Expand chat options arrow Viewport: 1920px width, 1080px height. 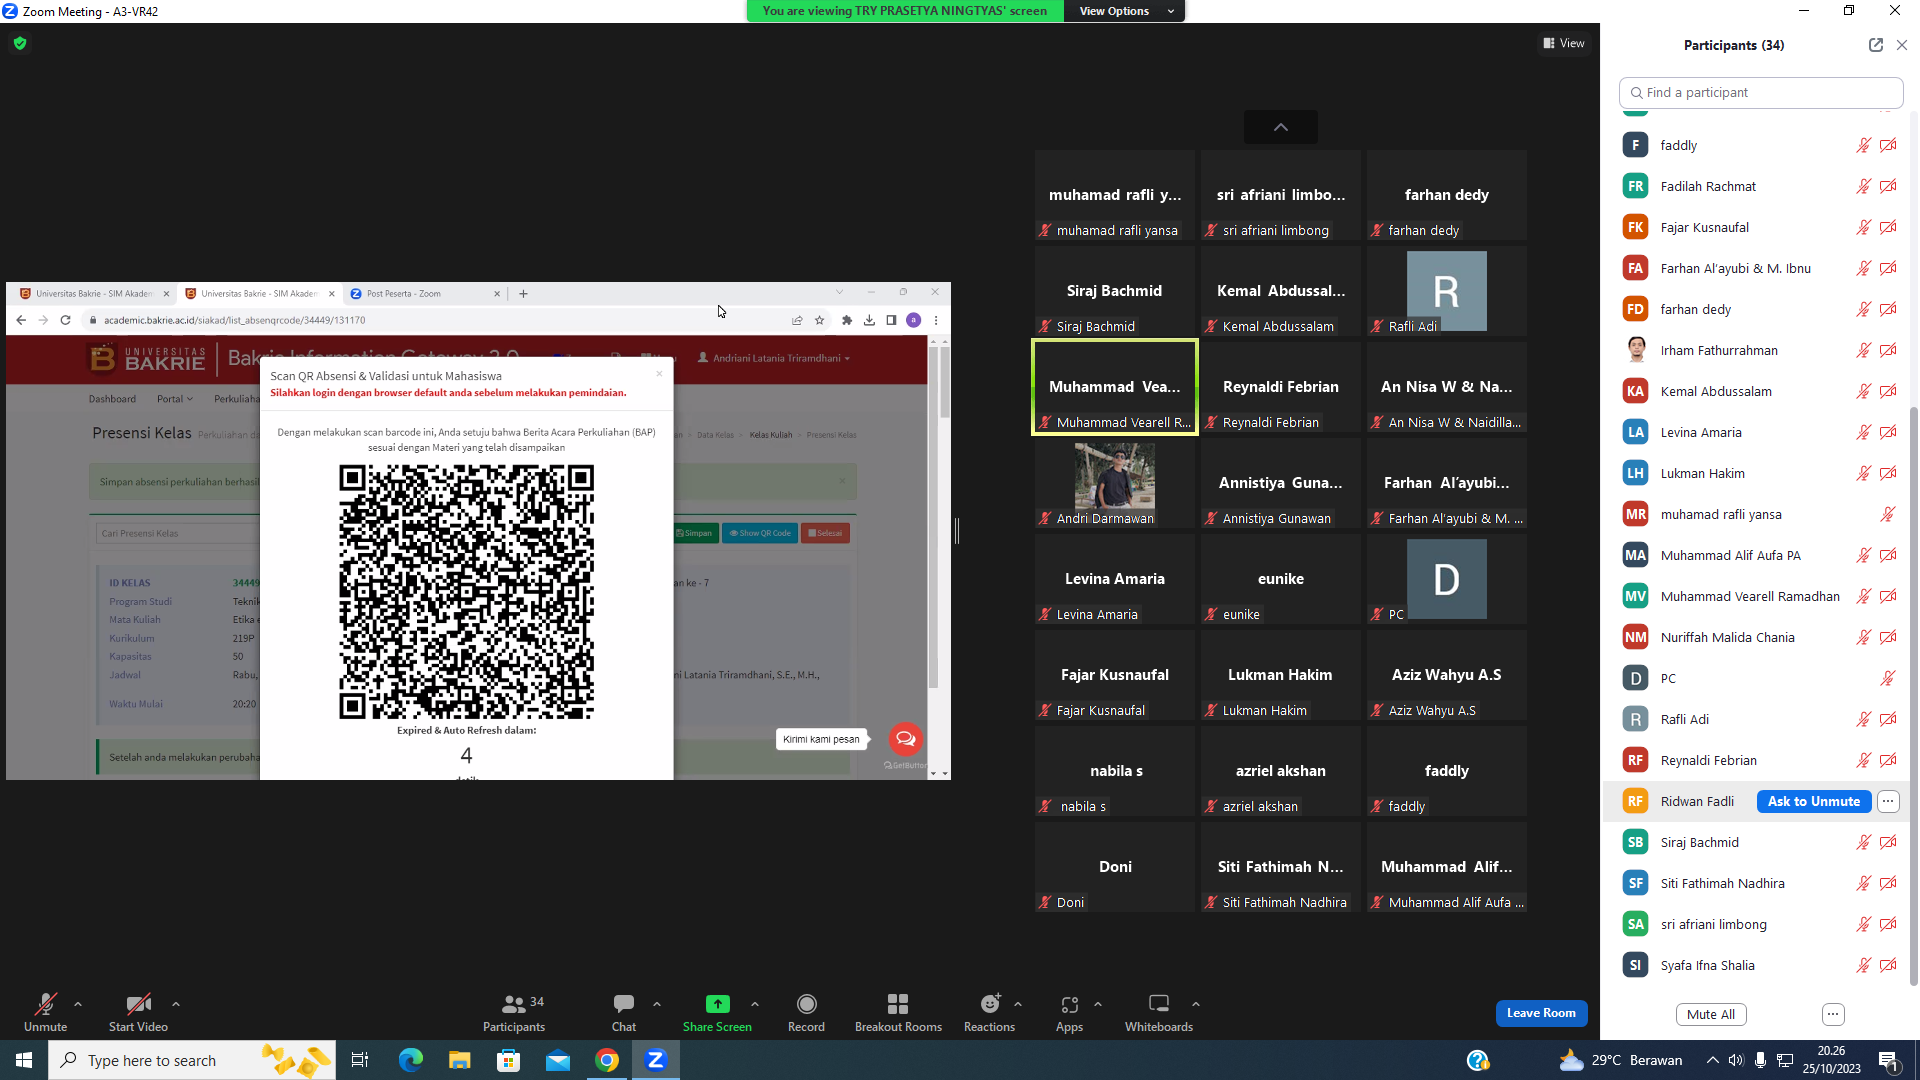point(657,1004)
